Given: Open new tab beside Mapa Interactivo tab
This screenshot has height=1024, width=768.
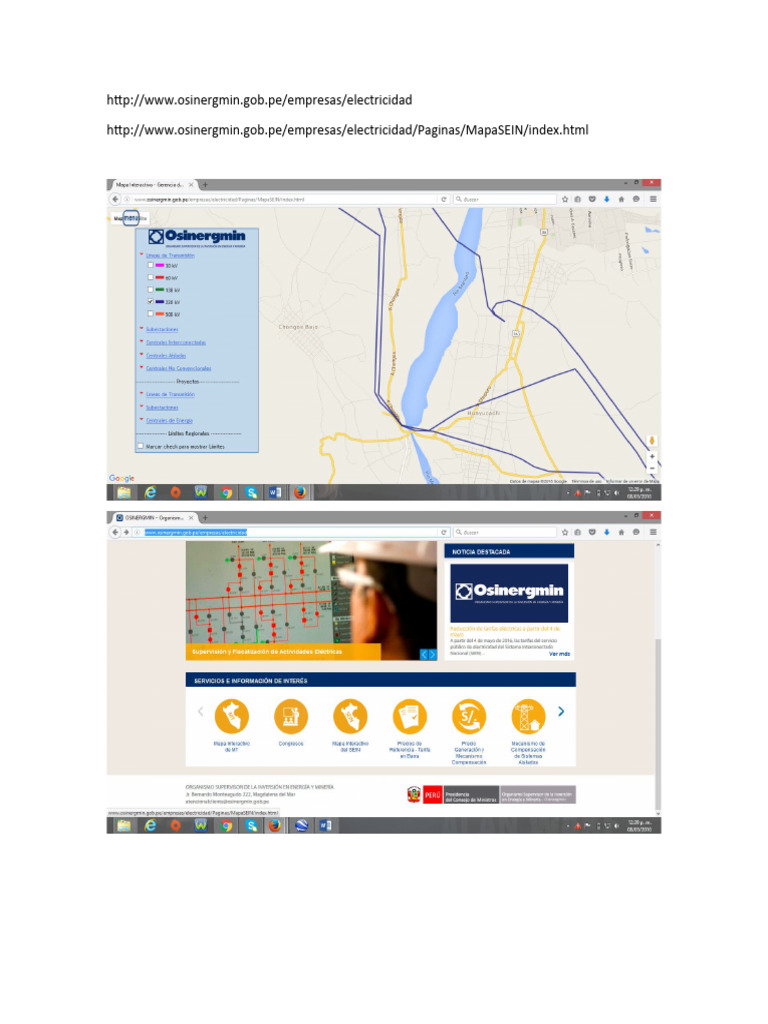Looking at the screenshot, I should [205, 185].
